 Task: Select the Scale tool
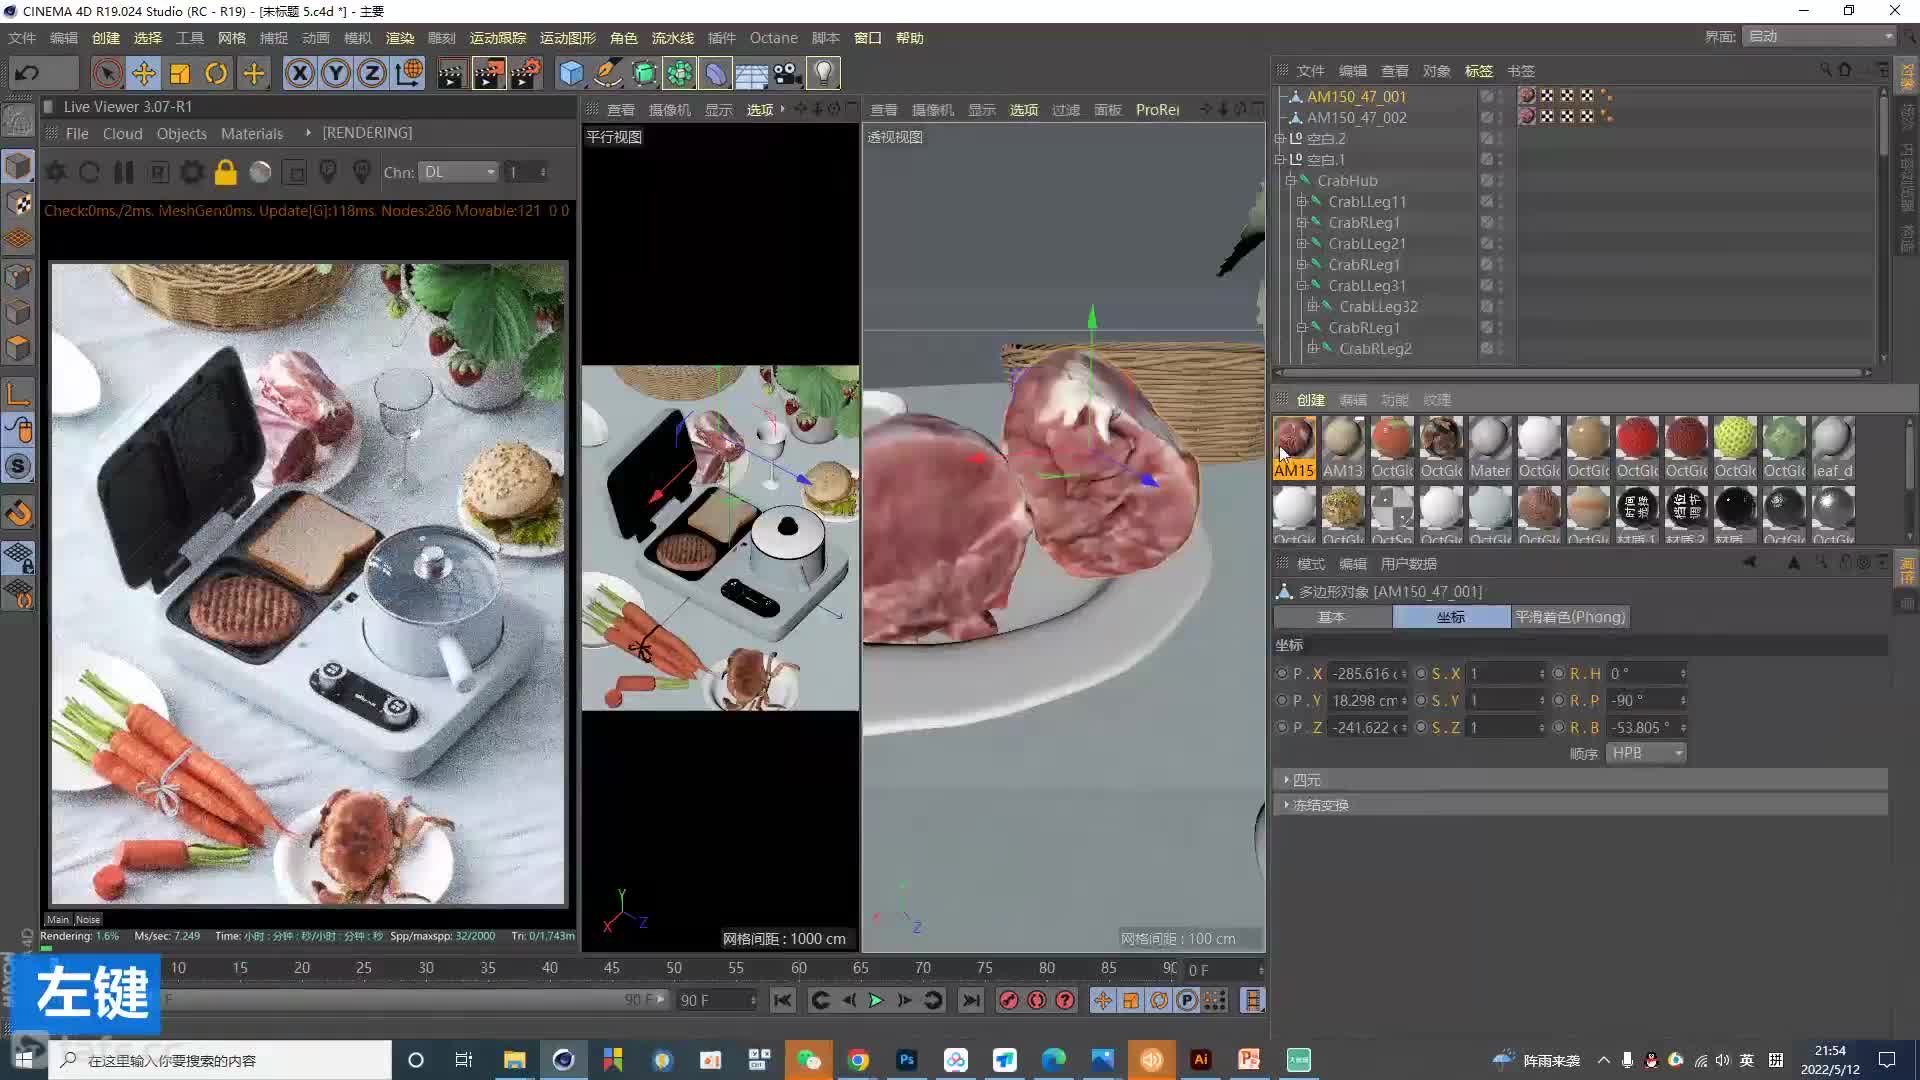pyautogui.click(x=180, y=73)
